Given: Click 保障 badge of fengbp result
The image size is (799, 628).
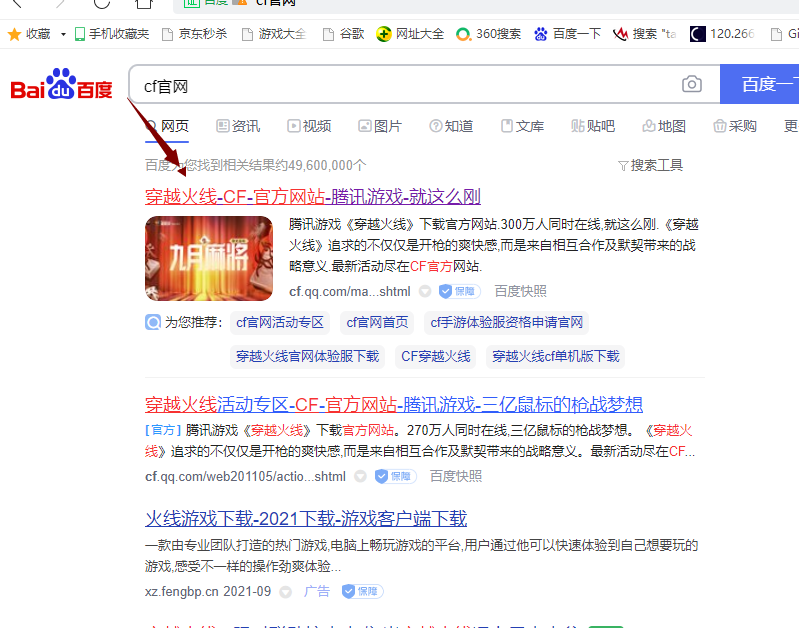Looking at the screenshot, I should point(362,591).
